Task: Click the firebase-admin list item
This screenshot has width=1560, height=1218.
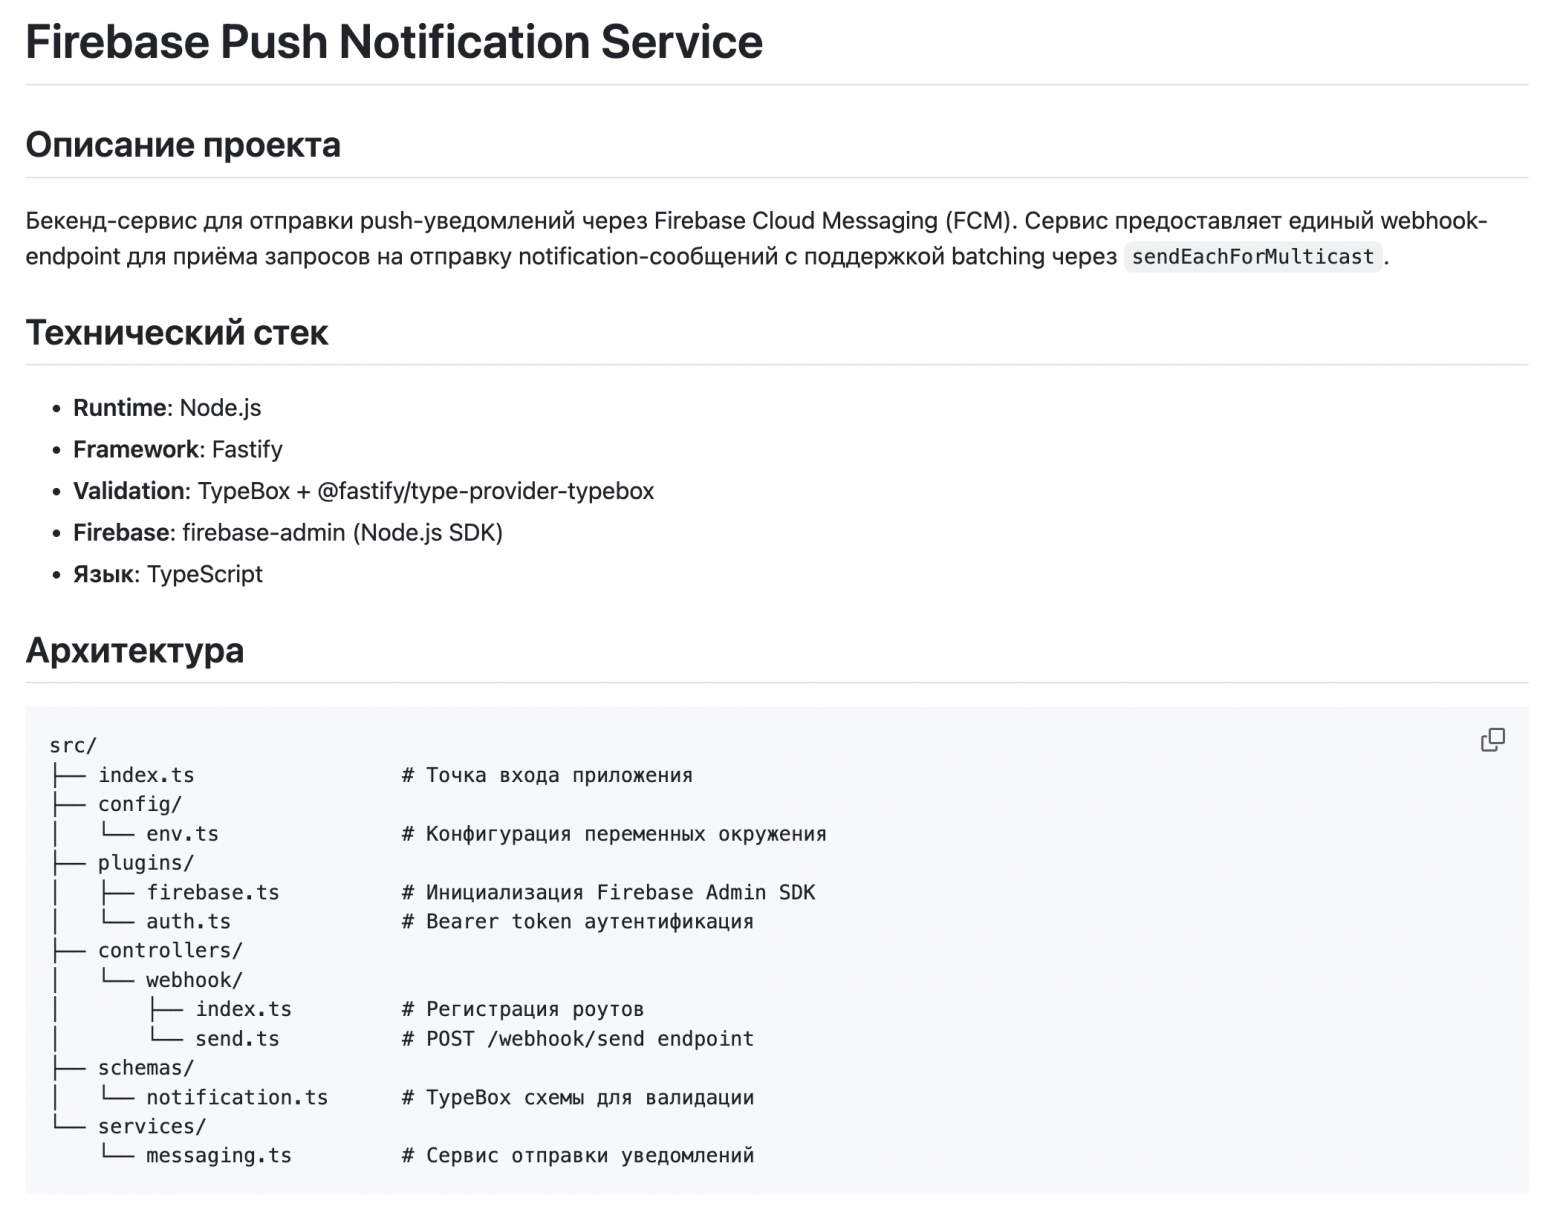Action: point(288,533)
